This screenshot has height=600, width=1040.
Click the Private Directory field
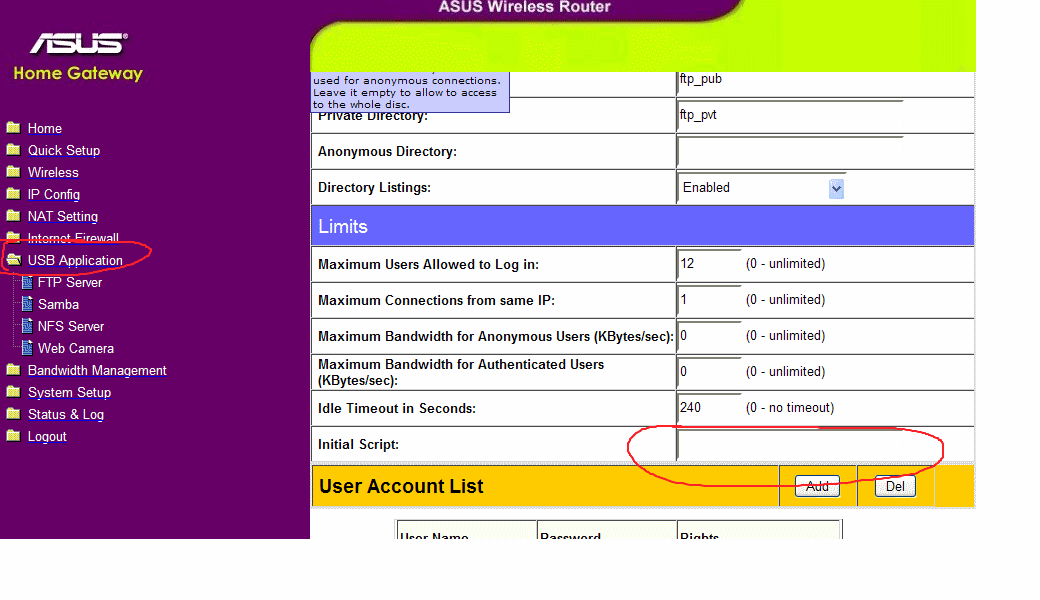pos(791,115)
